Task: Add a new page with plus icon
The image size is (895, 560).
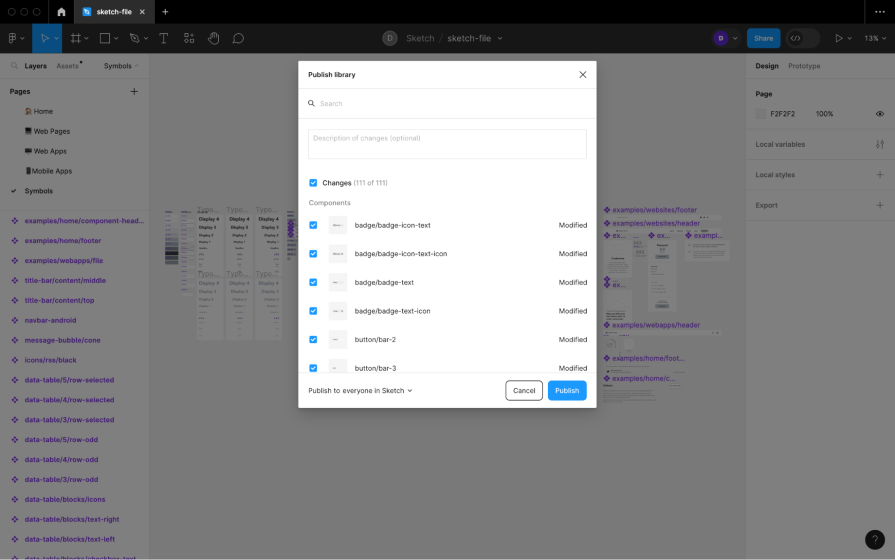Action: tap(134, 91)
